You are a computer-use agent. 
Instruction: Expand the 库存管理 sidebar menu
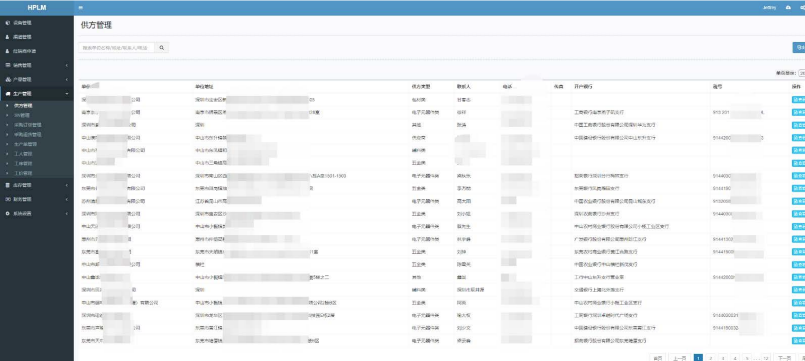click(x=36, y=185)
